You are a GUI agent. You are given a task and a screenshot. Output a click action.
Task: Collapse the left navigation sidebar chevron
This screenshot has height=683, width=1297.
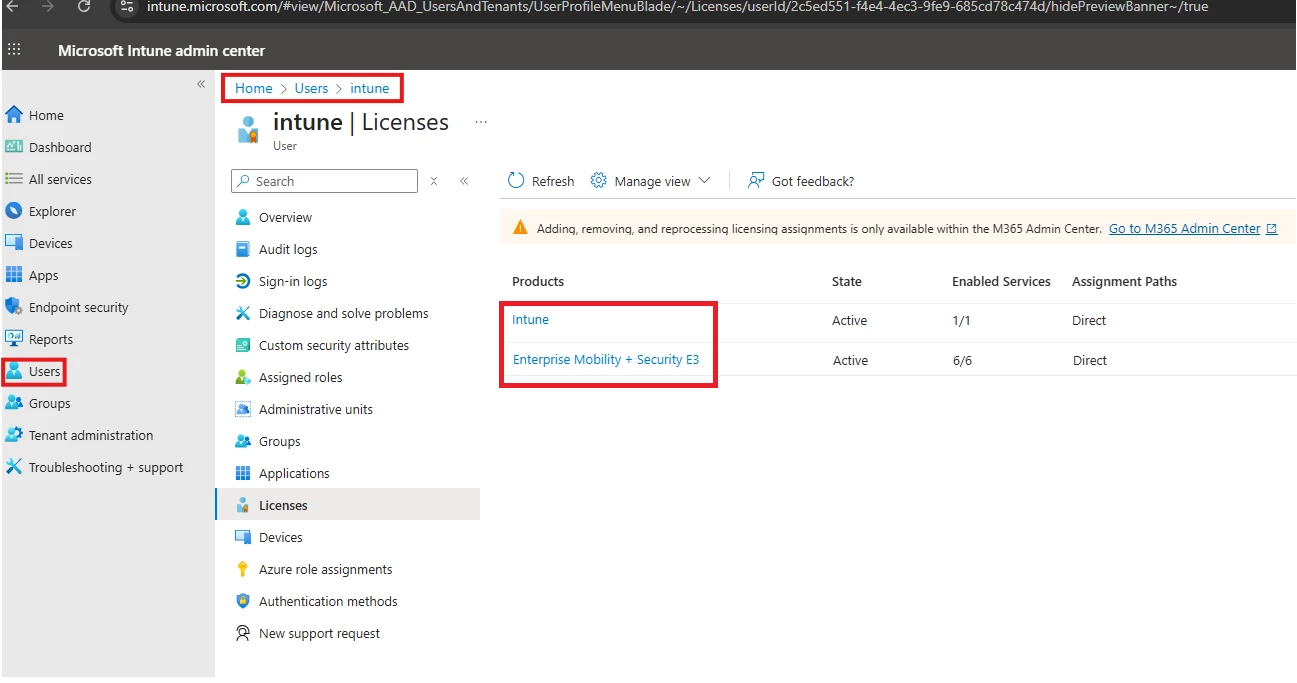point(201,84)
